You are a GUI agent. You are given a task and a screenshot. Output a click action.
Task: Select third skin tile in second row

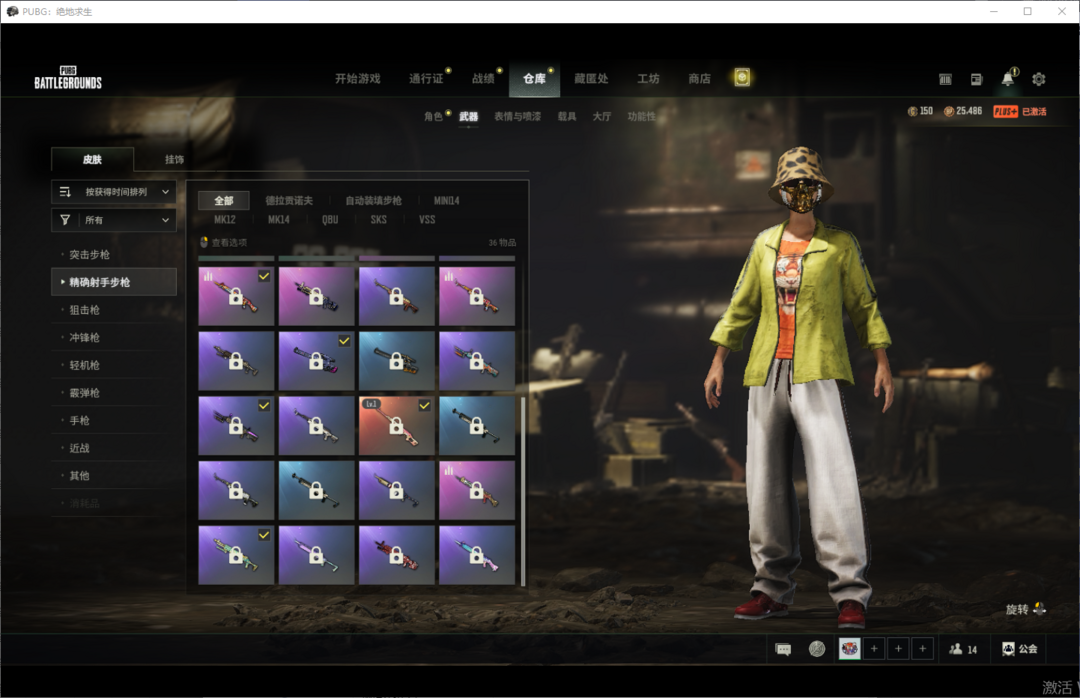(397, 361)
